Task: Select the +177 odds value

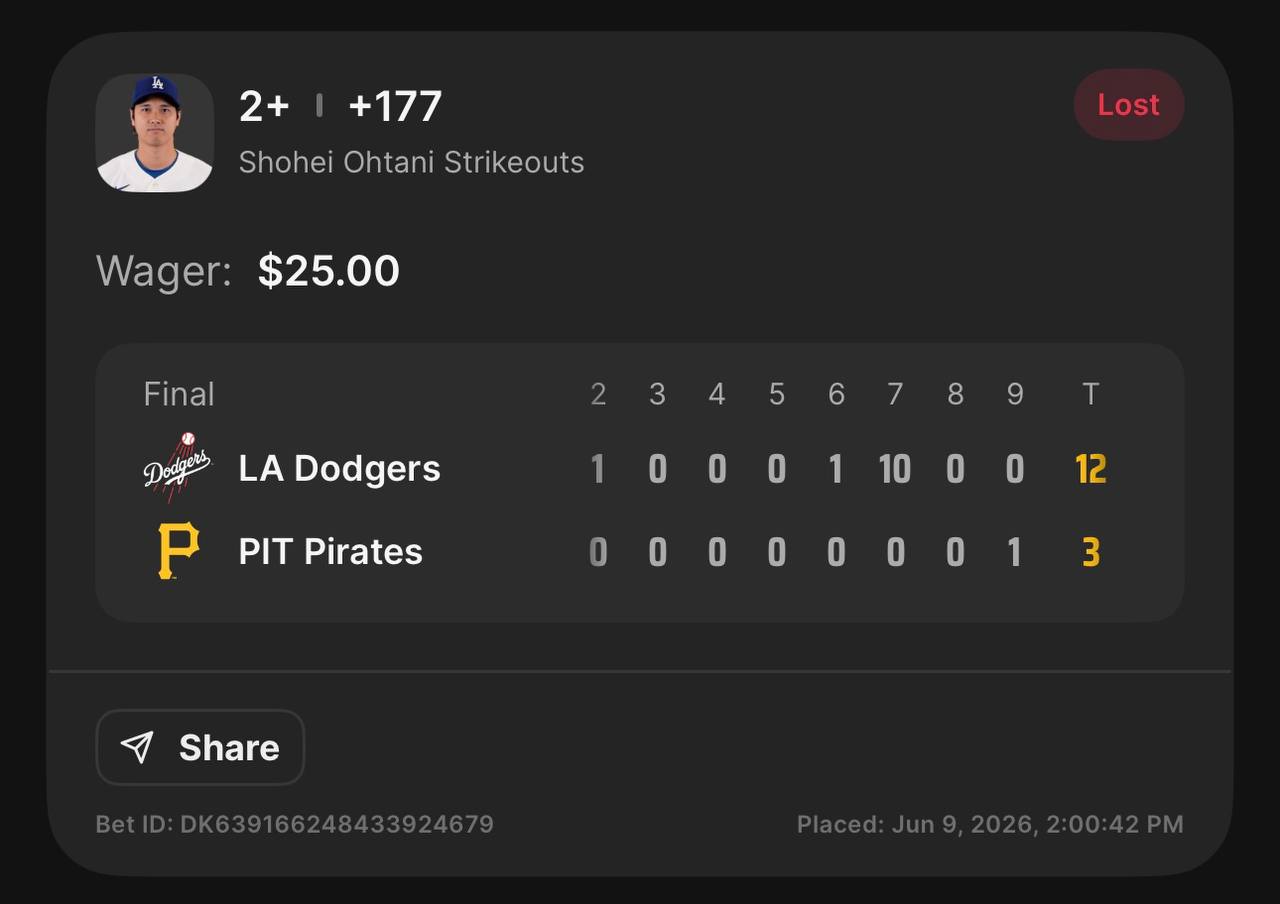Action: (395, 106)
